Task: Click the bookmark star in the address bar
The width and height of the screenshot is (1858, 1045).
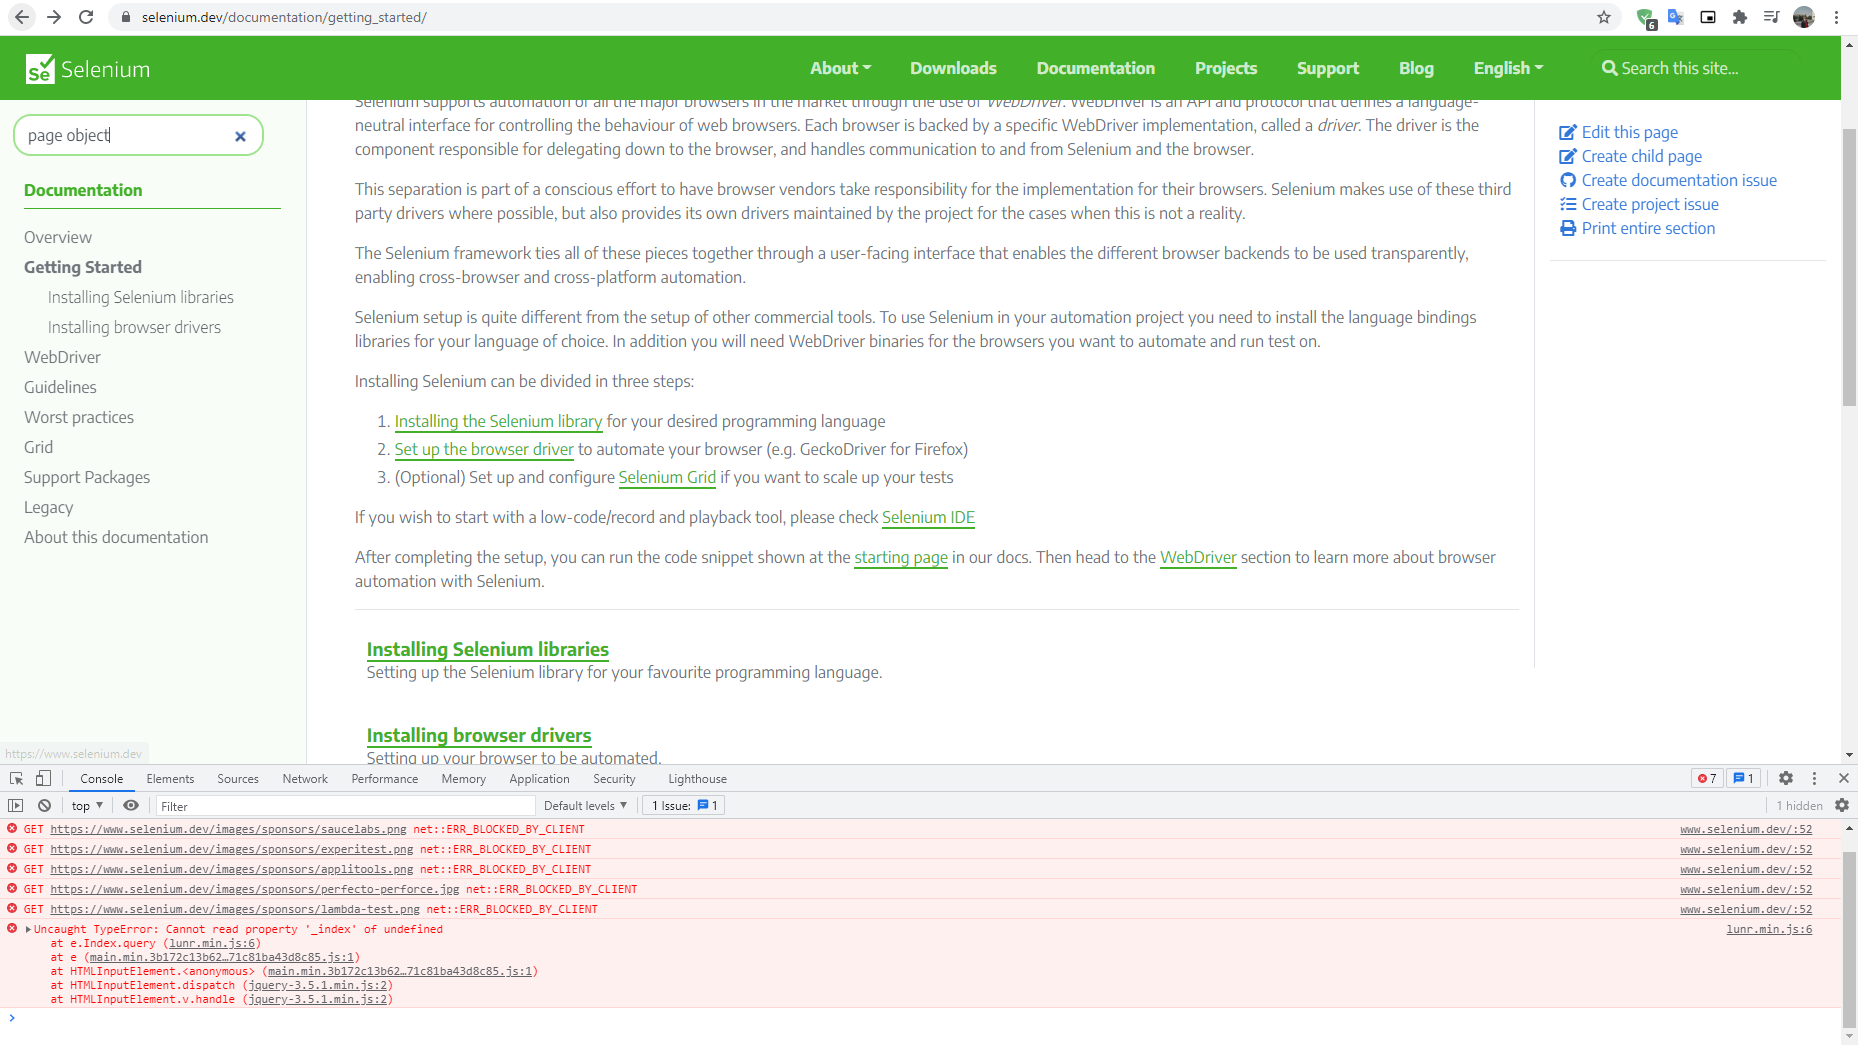Action: tap(1604, 17)
